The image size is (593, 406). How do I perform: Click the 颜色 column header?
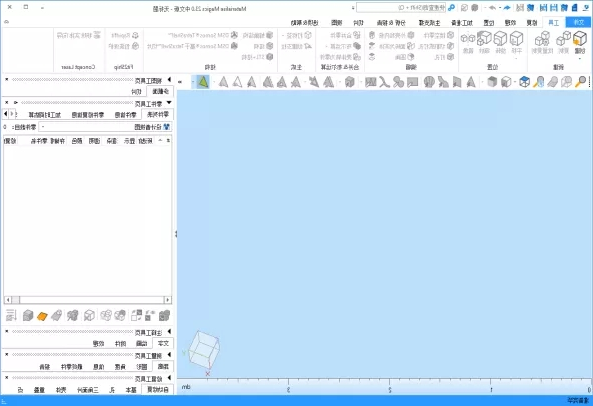point(77,141)
